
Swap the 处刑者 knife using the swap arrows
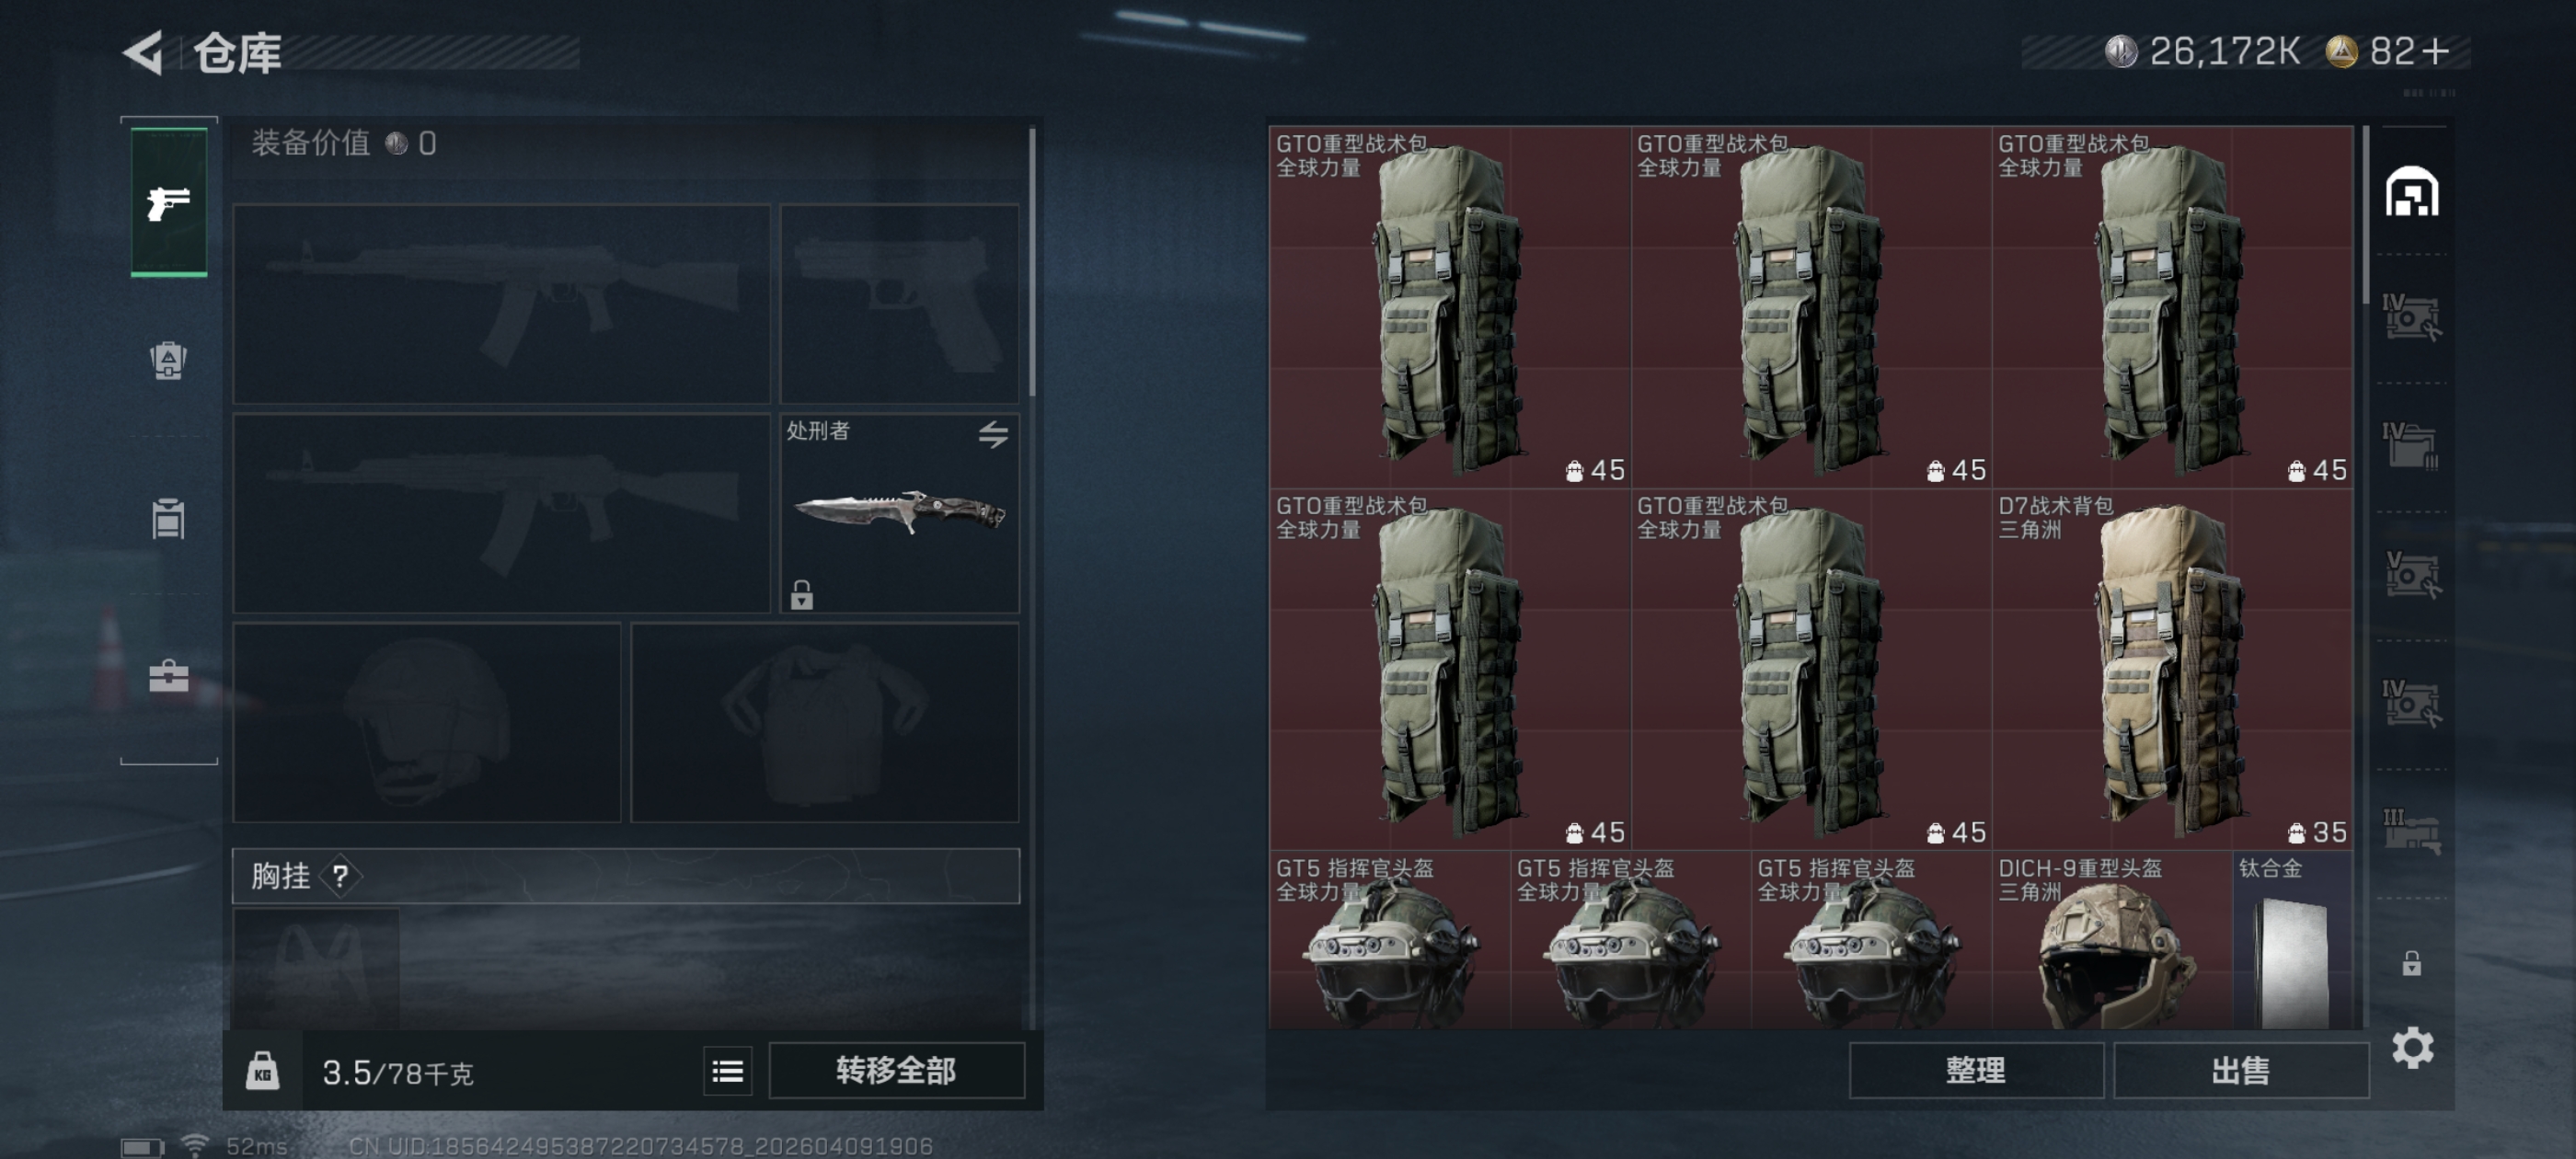click(992, 434)
